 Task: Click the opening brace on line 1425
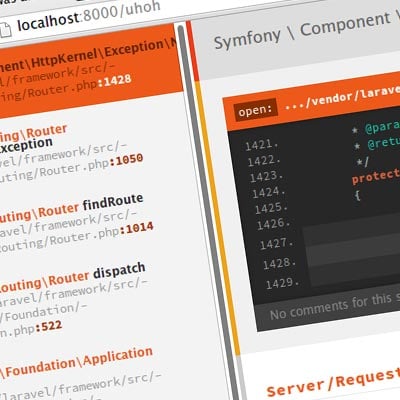pos(357,195)
